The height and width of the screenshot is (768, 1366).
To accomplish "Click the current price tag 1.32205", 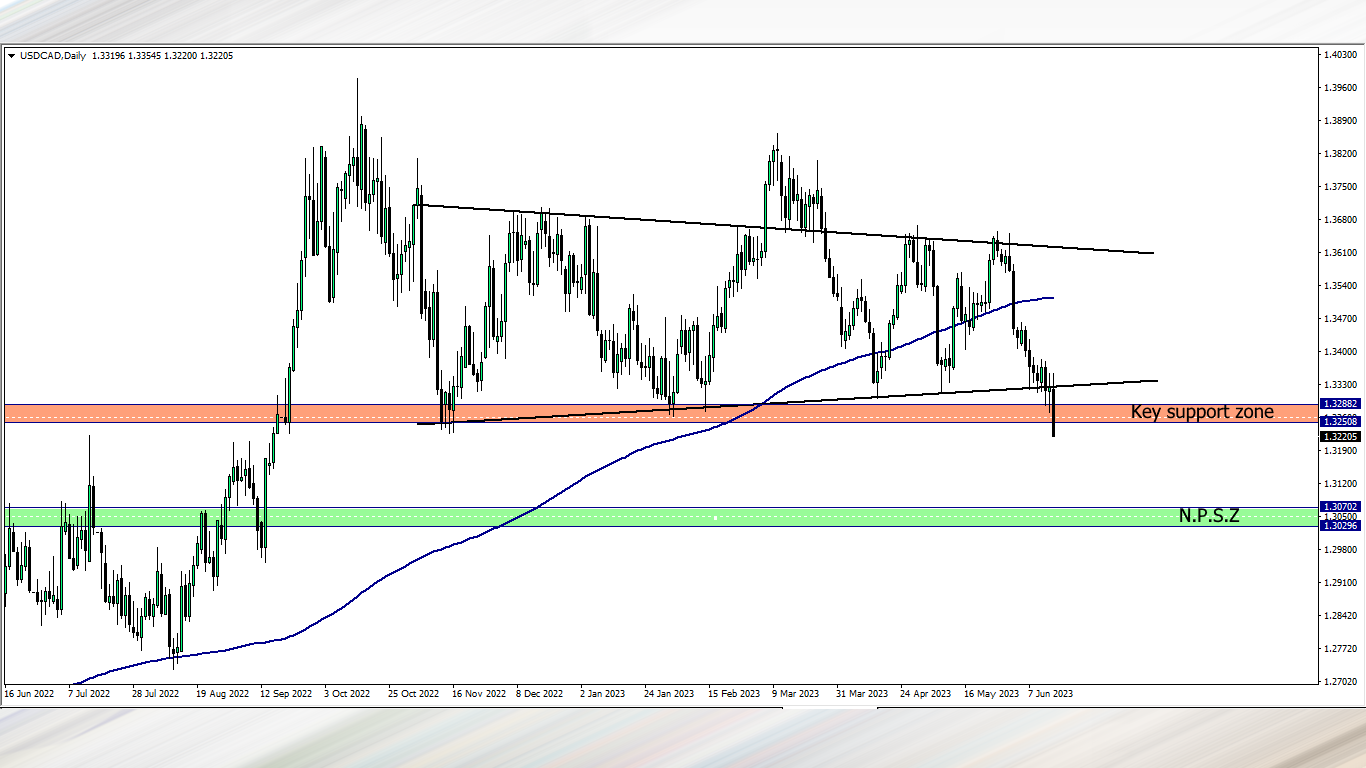I will point(1339,436).
